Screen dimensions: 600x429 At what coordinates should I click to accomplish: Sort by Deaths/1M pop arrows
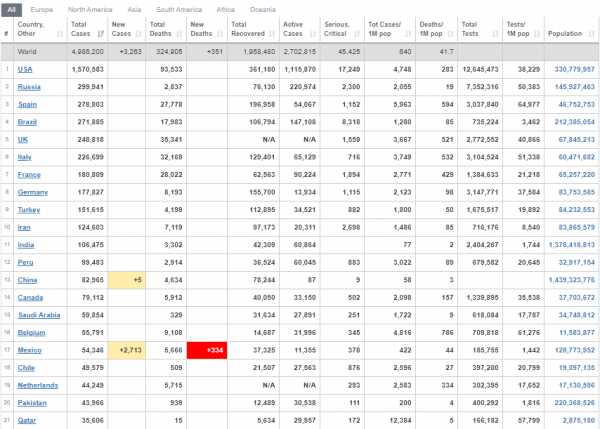point(450,34)
